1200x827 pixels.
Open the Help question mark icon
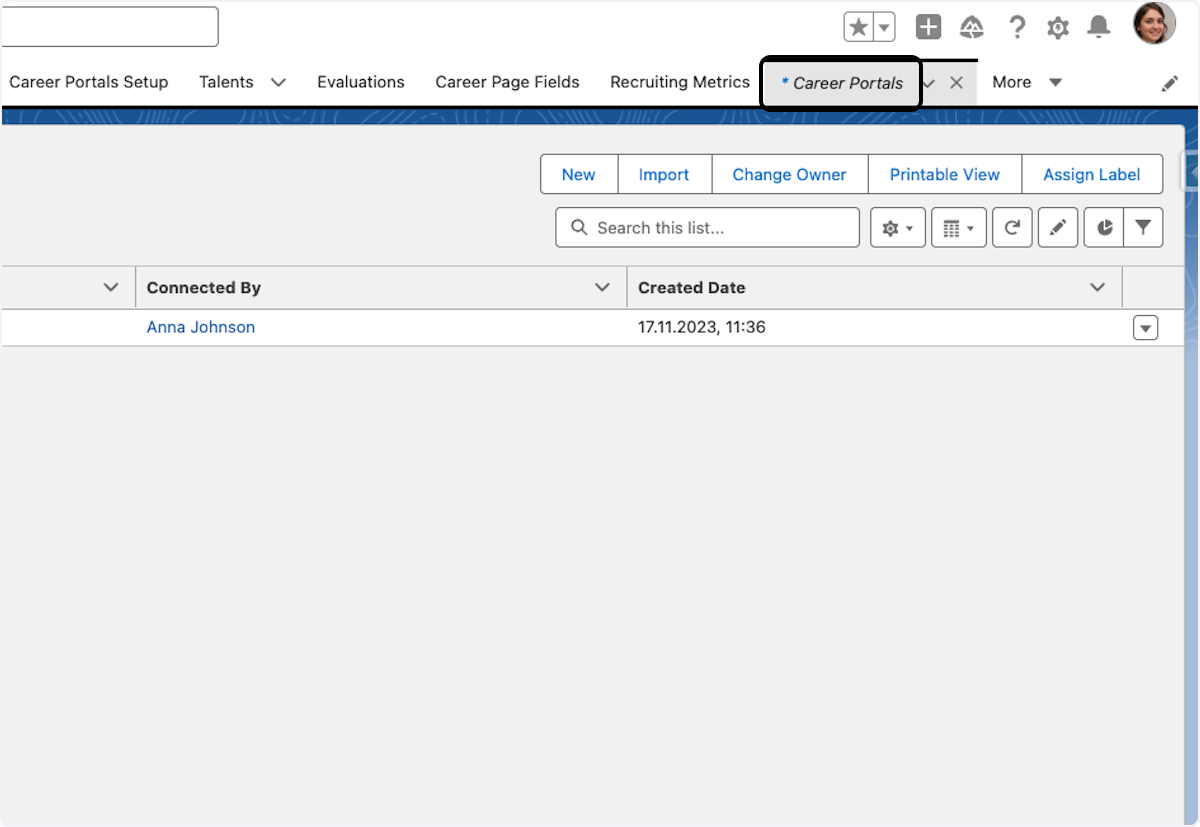point(1017,27)
